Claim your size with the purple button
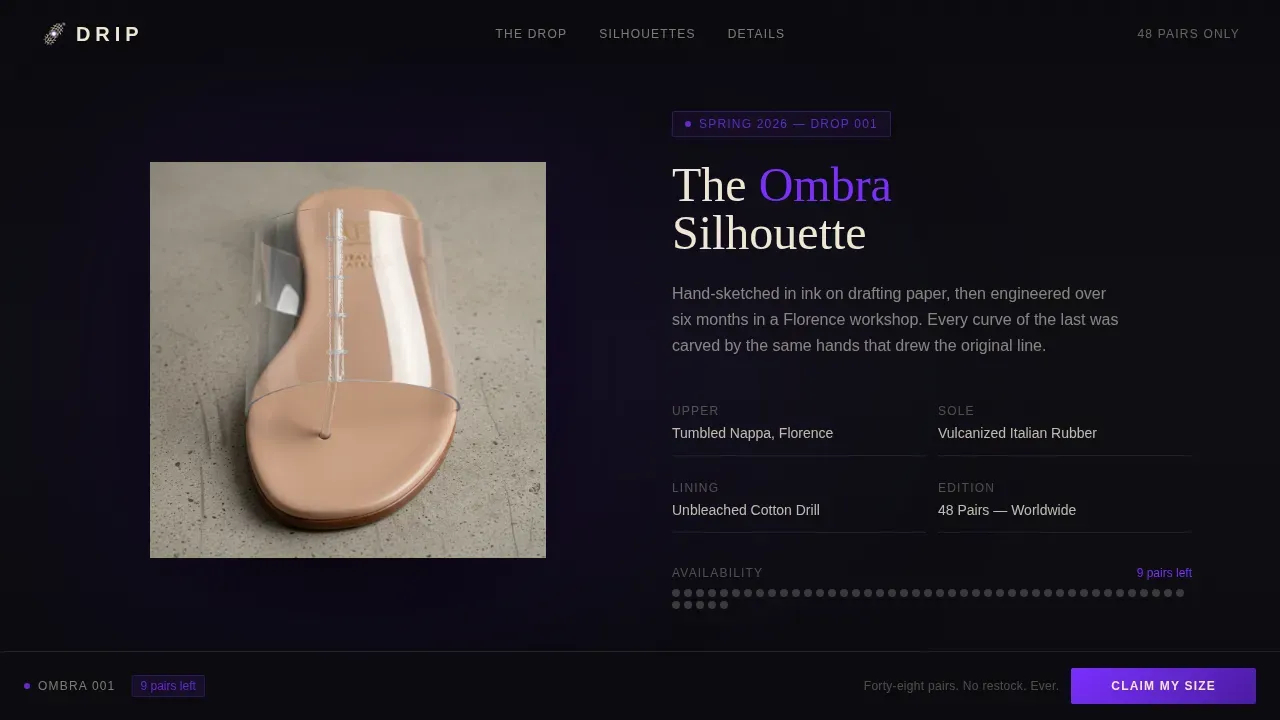Viewport: 1280px width, 720px height. click(1163, 686)
